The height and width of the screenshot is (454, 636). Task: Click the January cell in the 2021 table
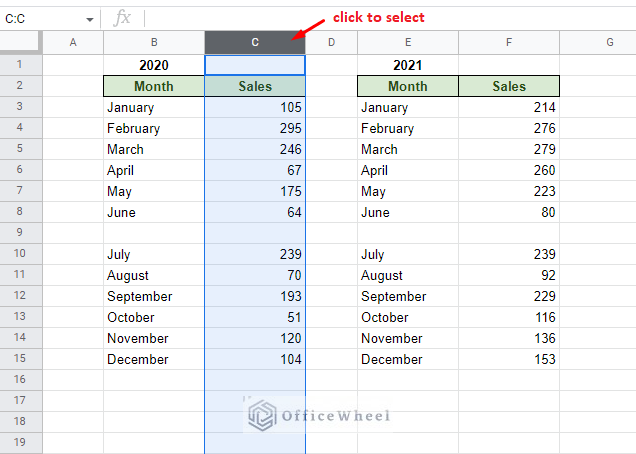[408, 107]
